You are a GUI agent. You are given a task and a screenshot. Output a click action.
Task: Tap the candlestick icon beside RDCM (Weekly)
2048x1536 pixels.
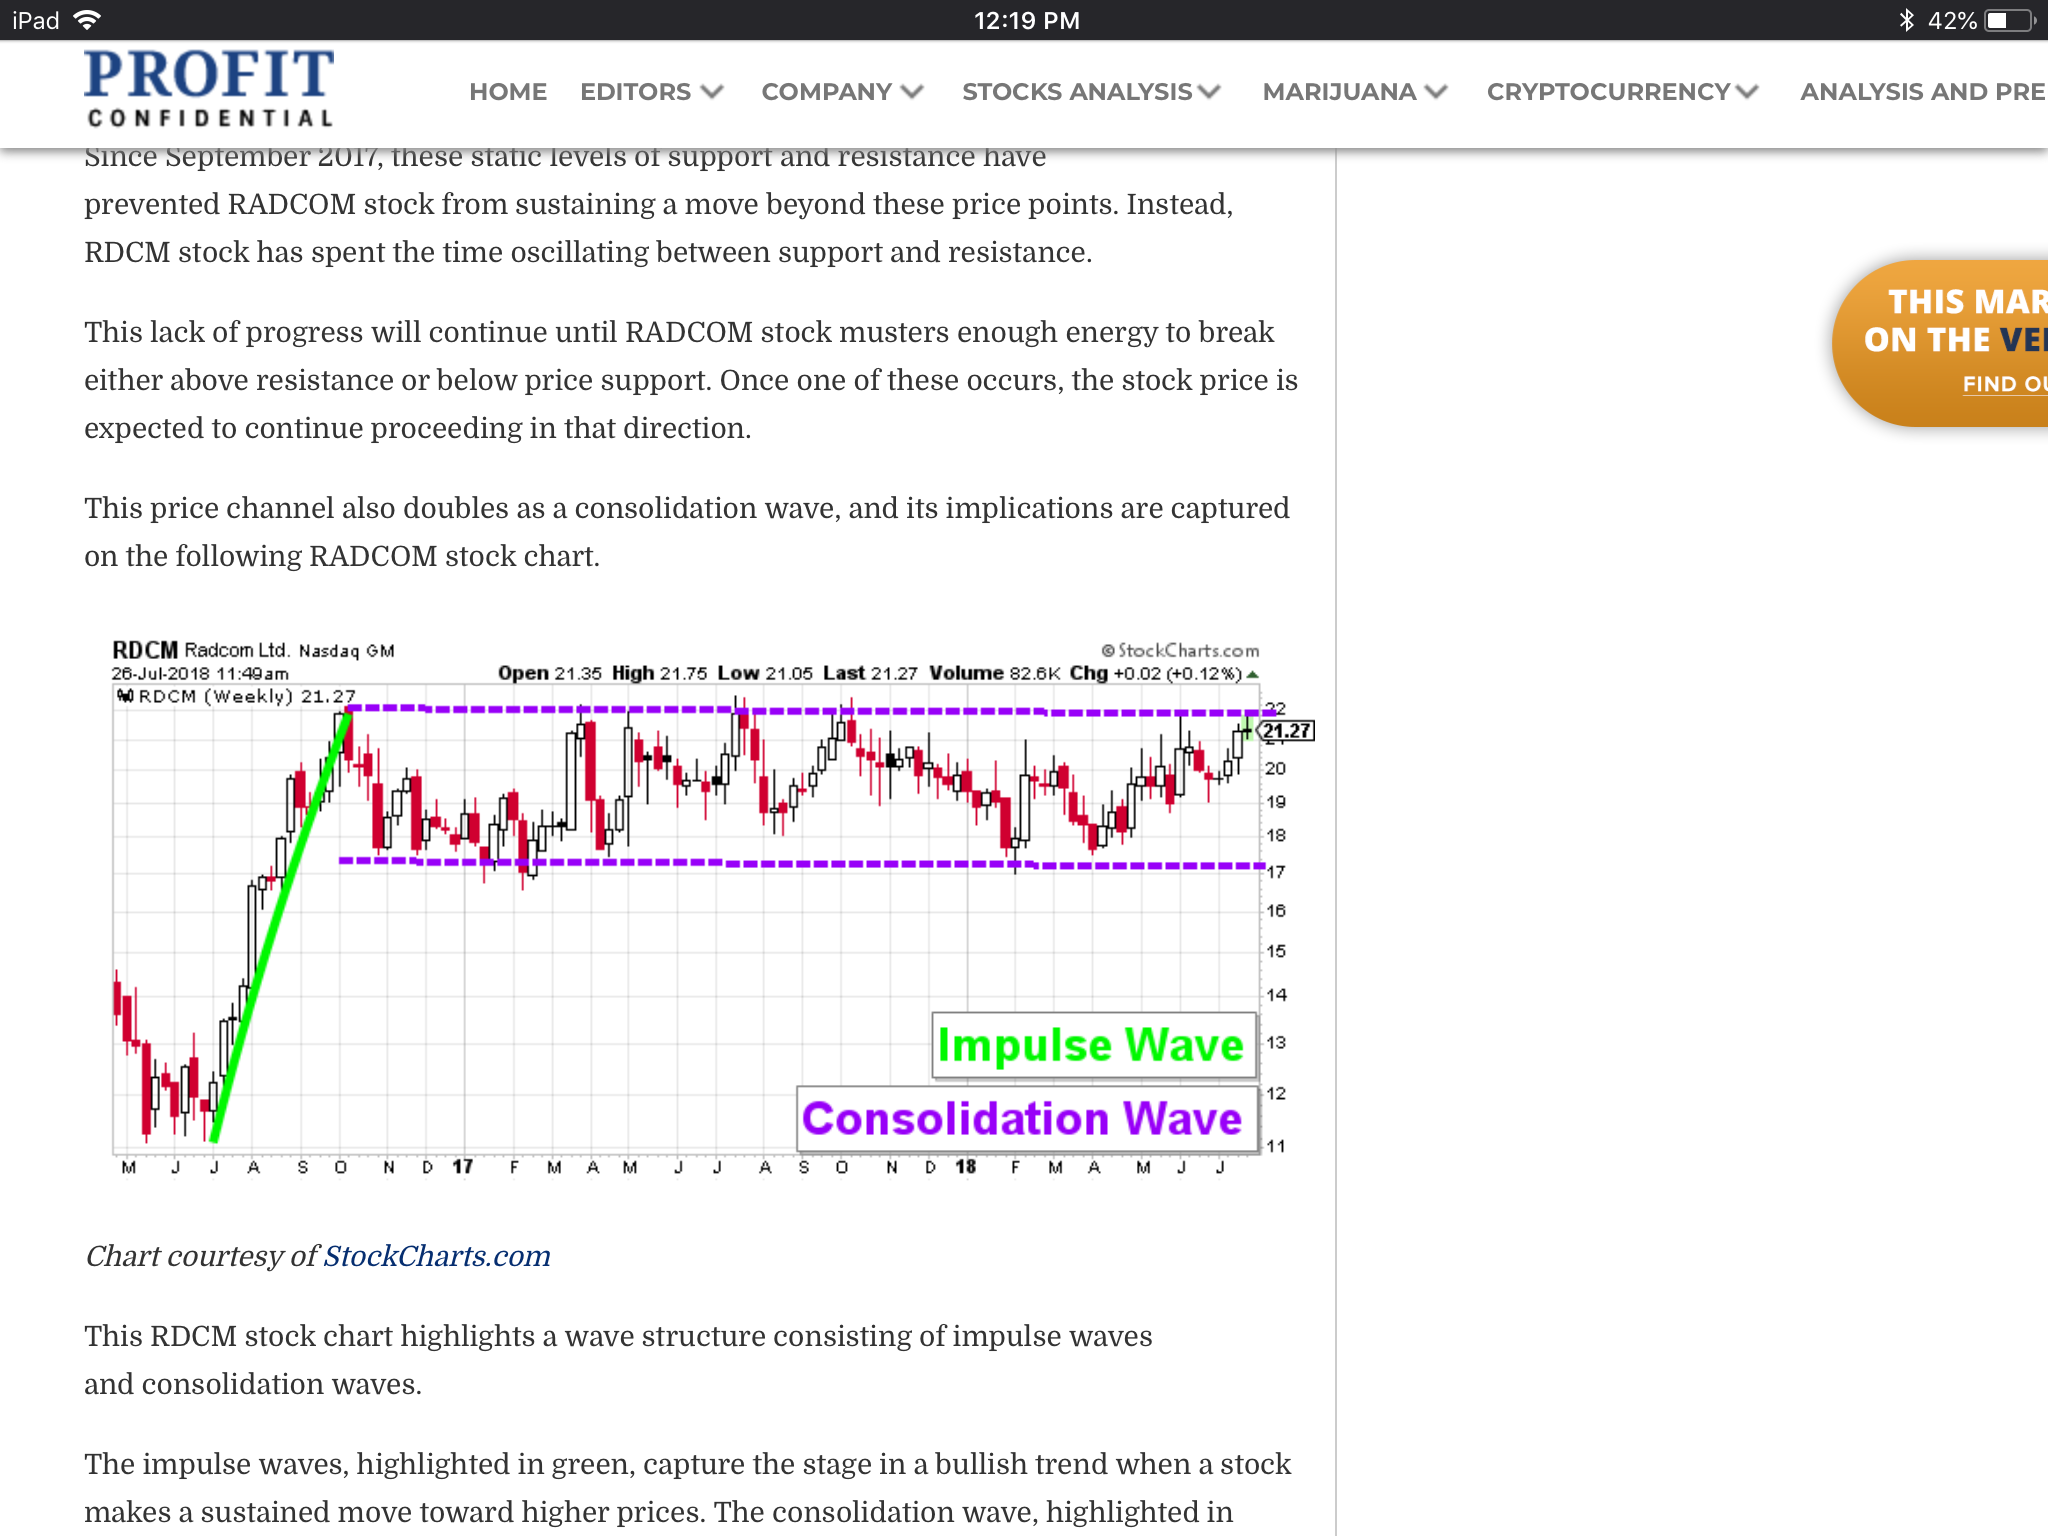[125, 696]
